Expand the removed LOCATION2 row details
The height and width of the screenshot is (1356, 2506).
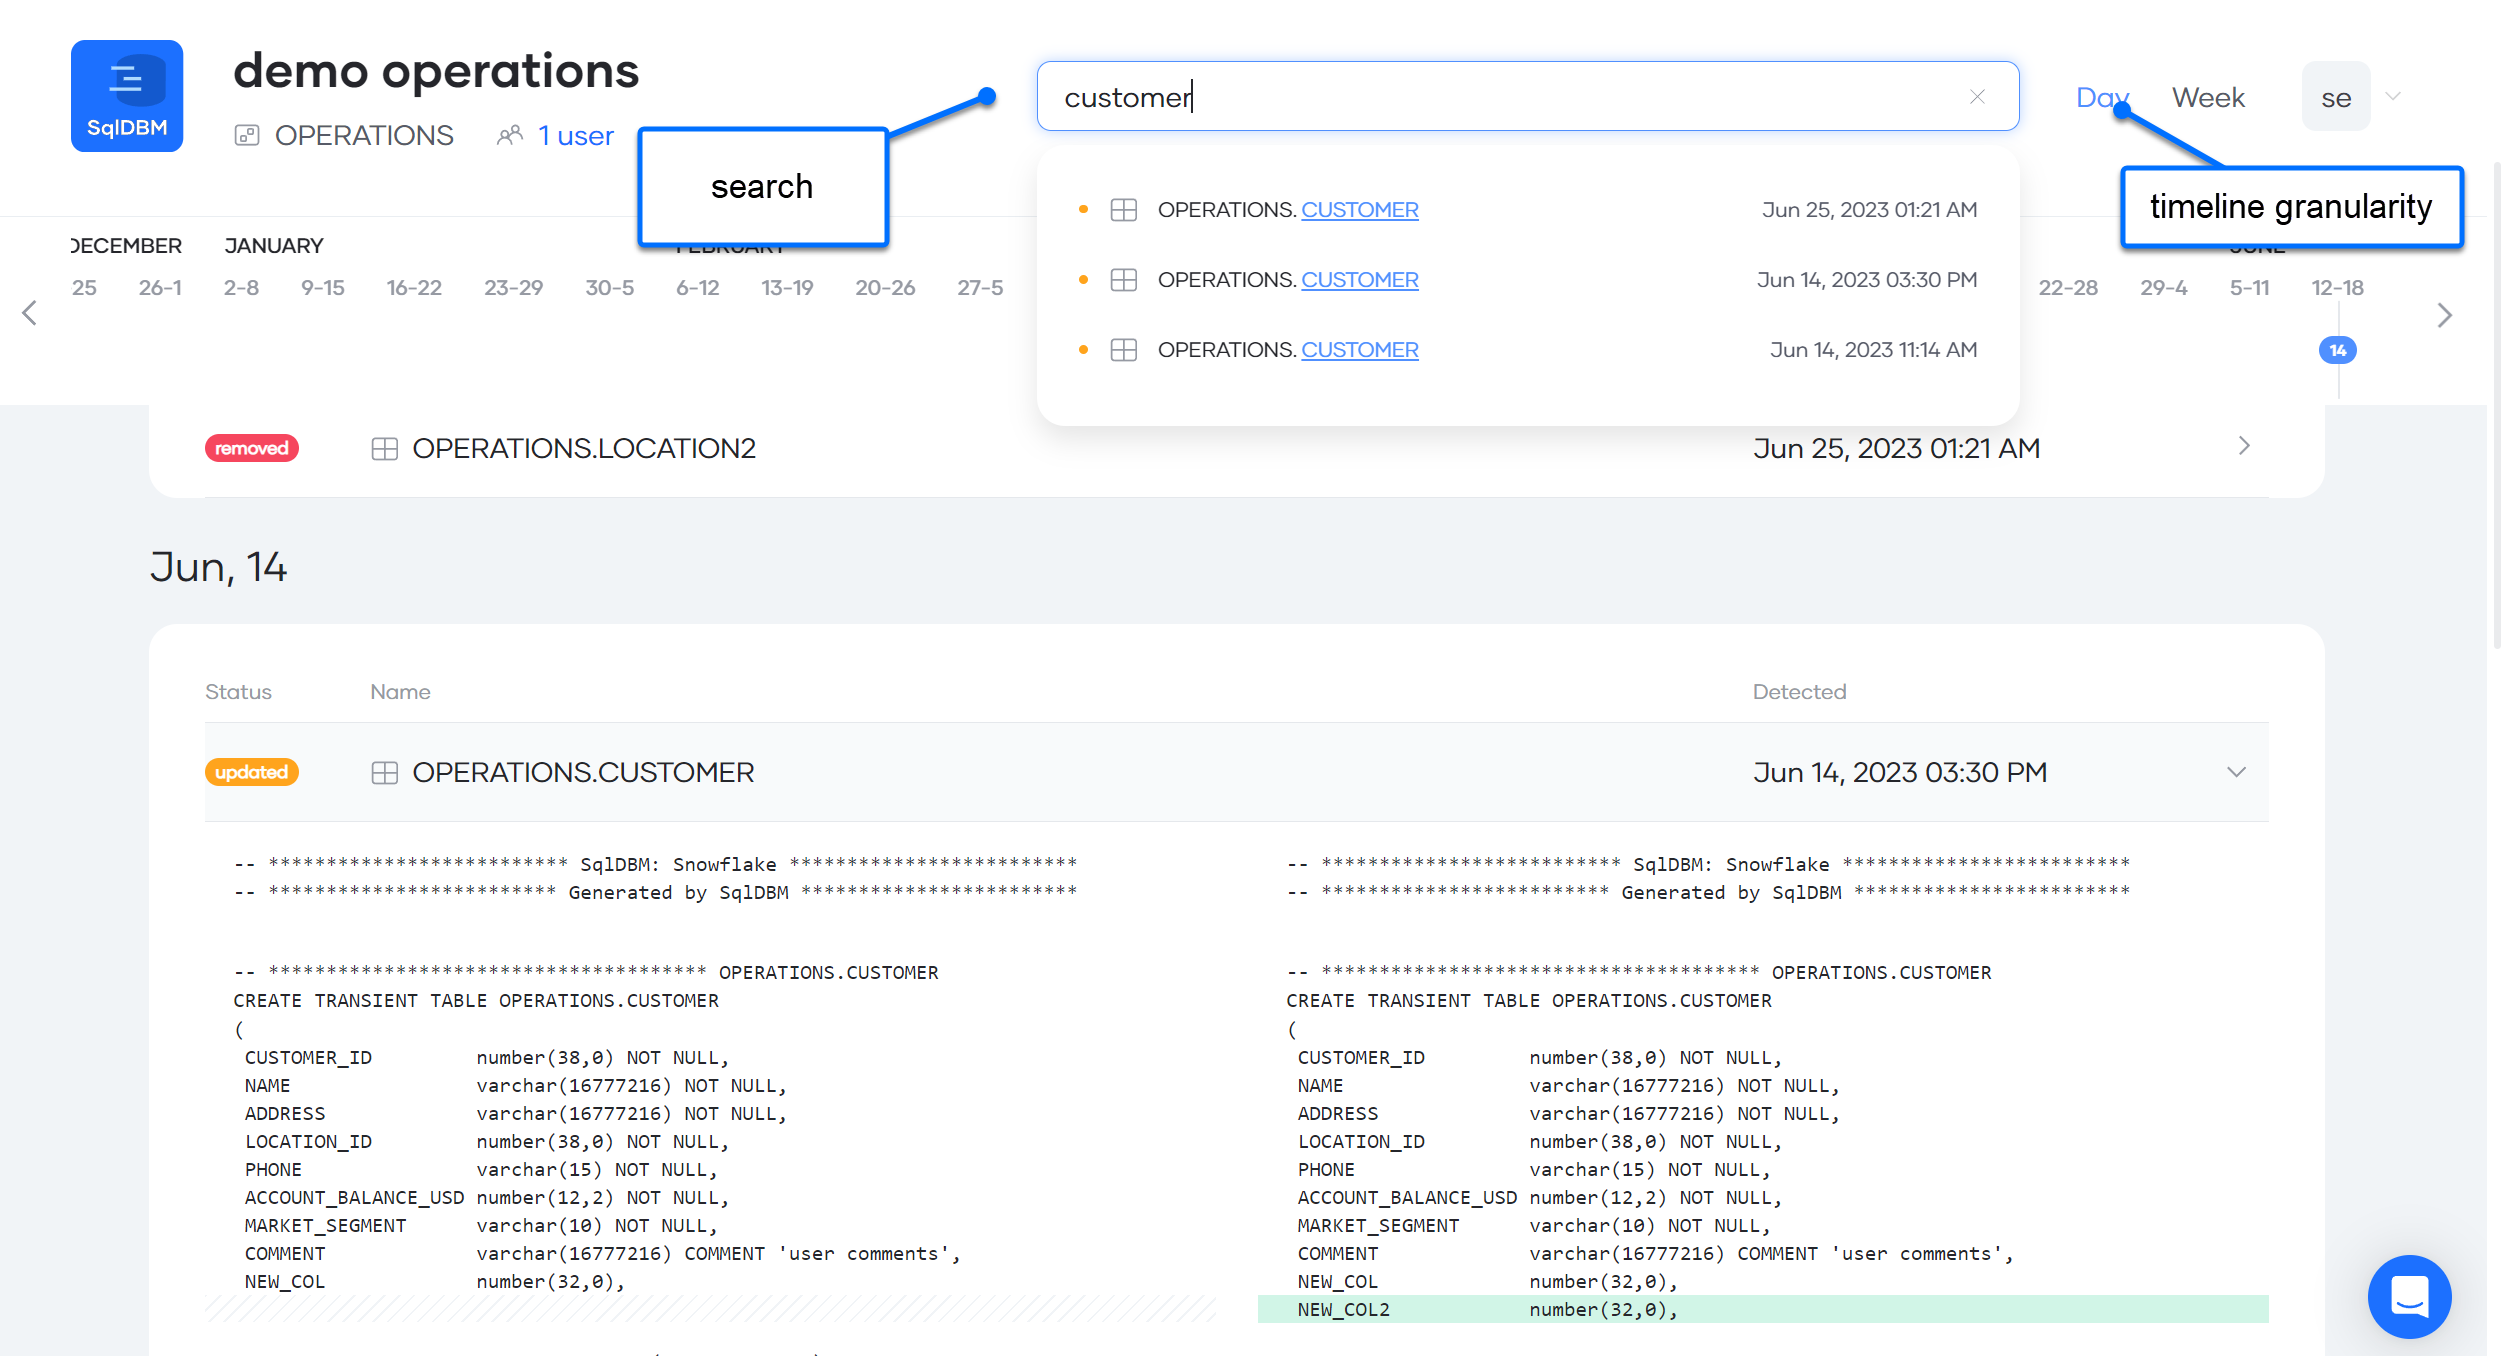[x=2244, y=447]
